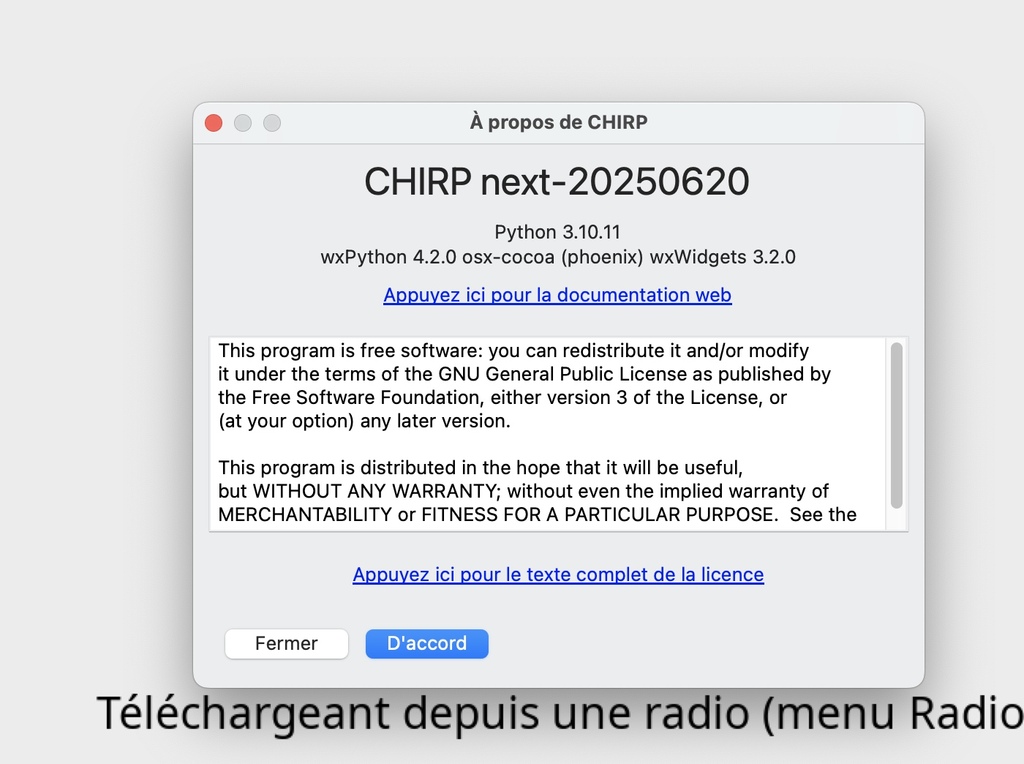1024x764 pixels.
Task: Click the 'À propos de CHIRP' title text
Action: (x=558, y=122)
